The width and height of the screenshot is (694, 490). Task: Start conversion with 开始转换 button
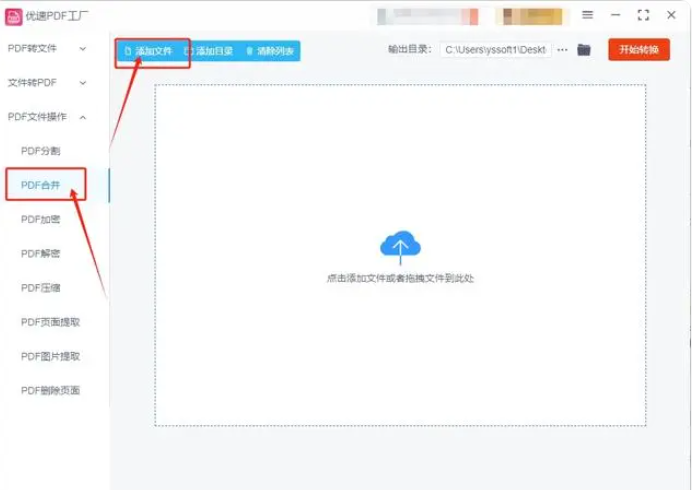(639, 49)
